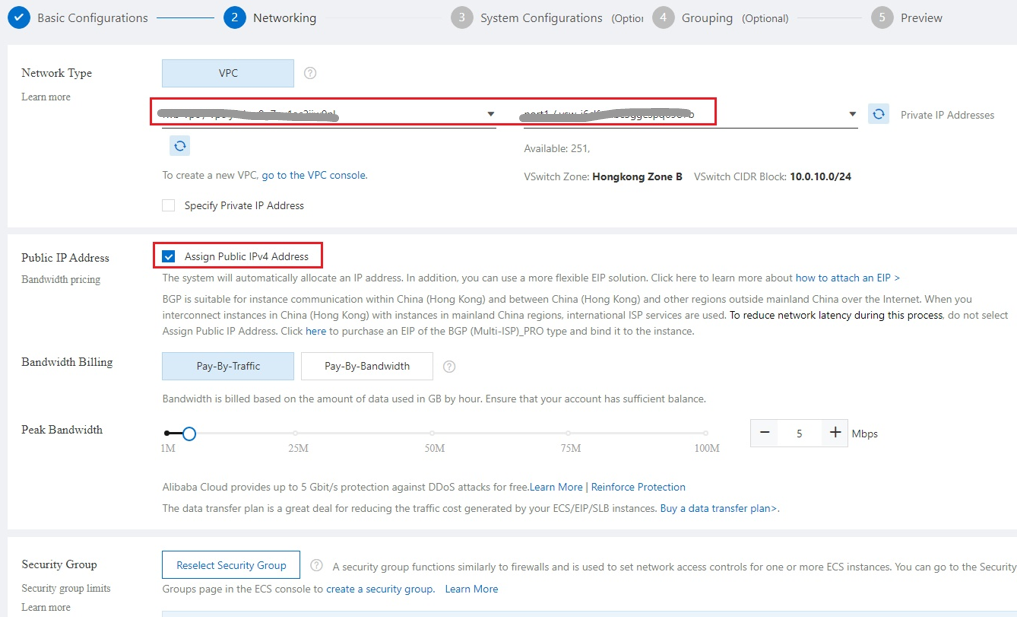The width and height of the screenshot is (1018, 620).
Task: Decrease Peak Bandwidth with the minus icon
Action: [765, 433]
